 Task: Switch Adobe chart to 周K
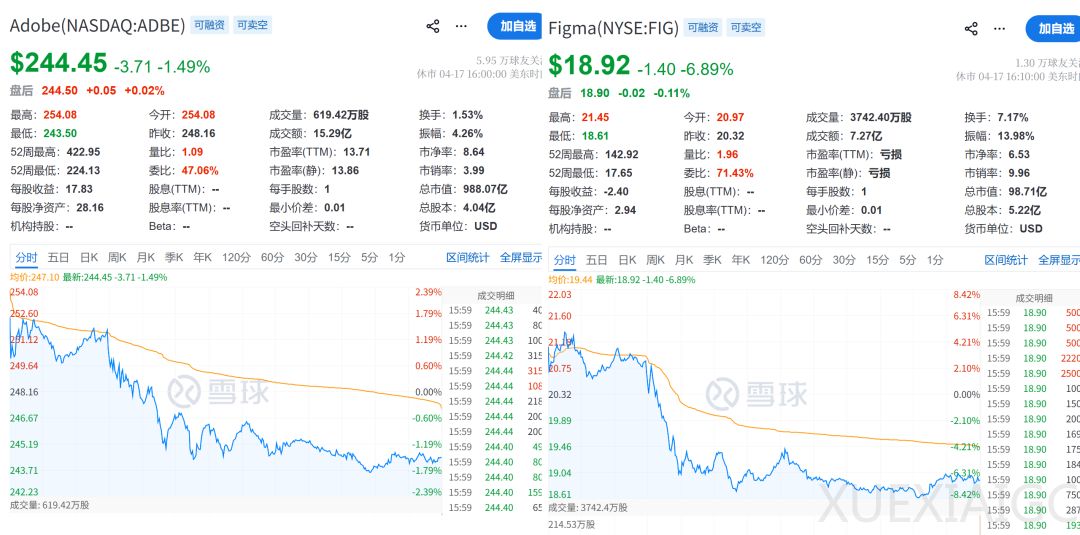[x=117, y=258]
